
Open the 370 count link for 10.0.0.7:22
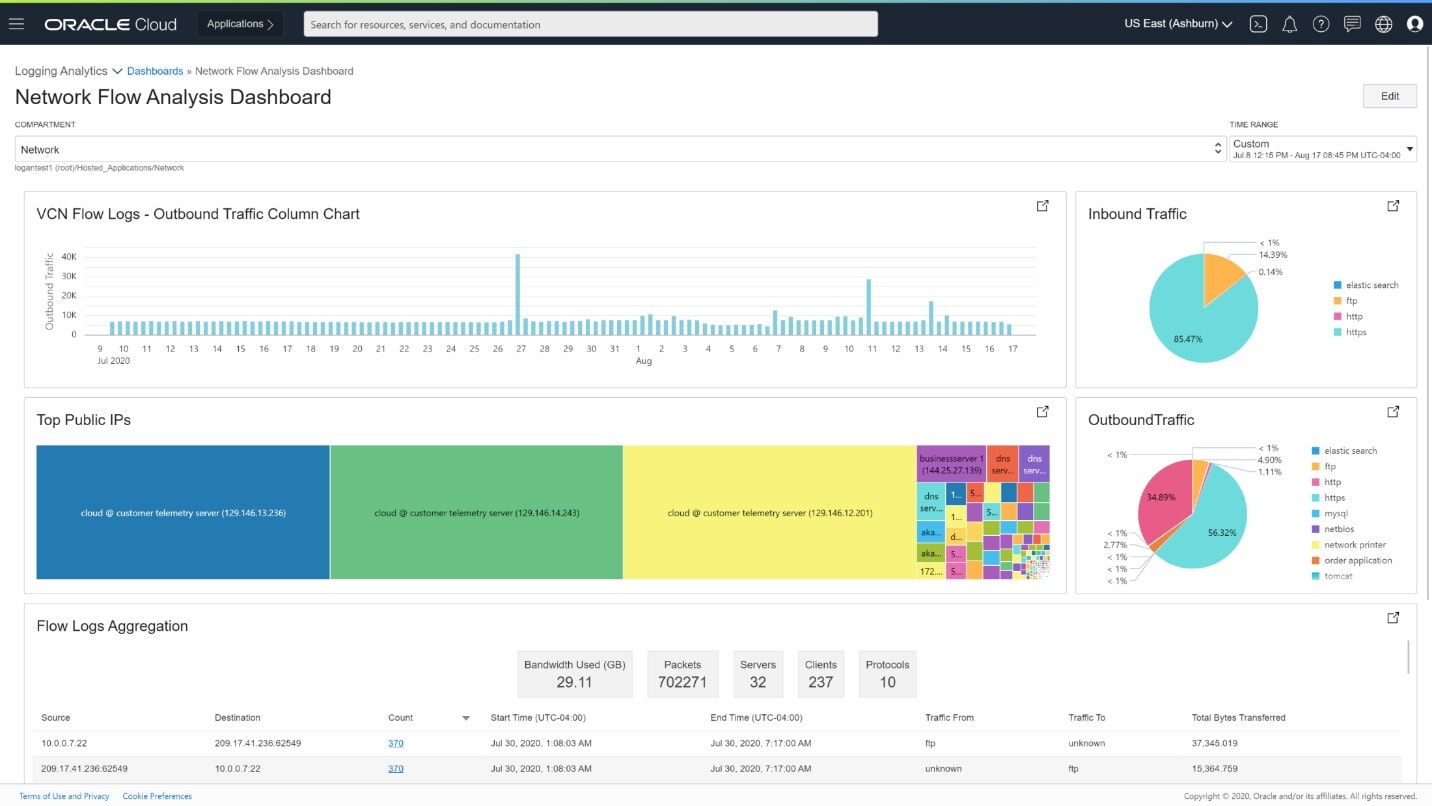point(396,743)
